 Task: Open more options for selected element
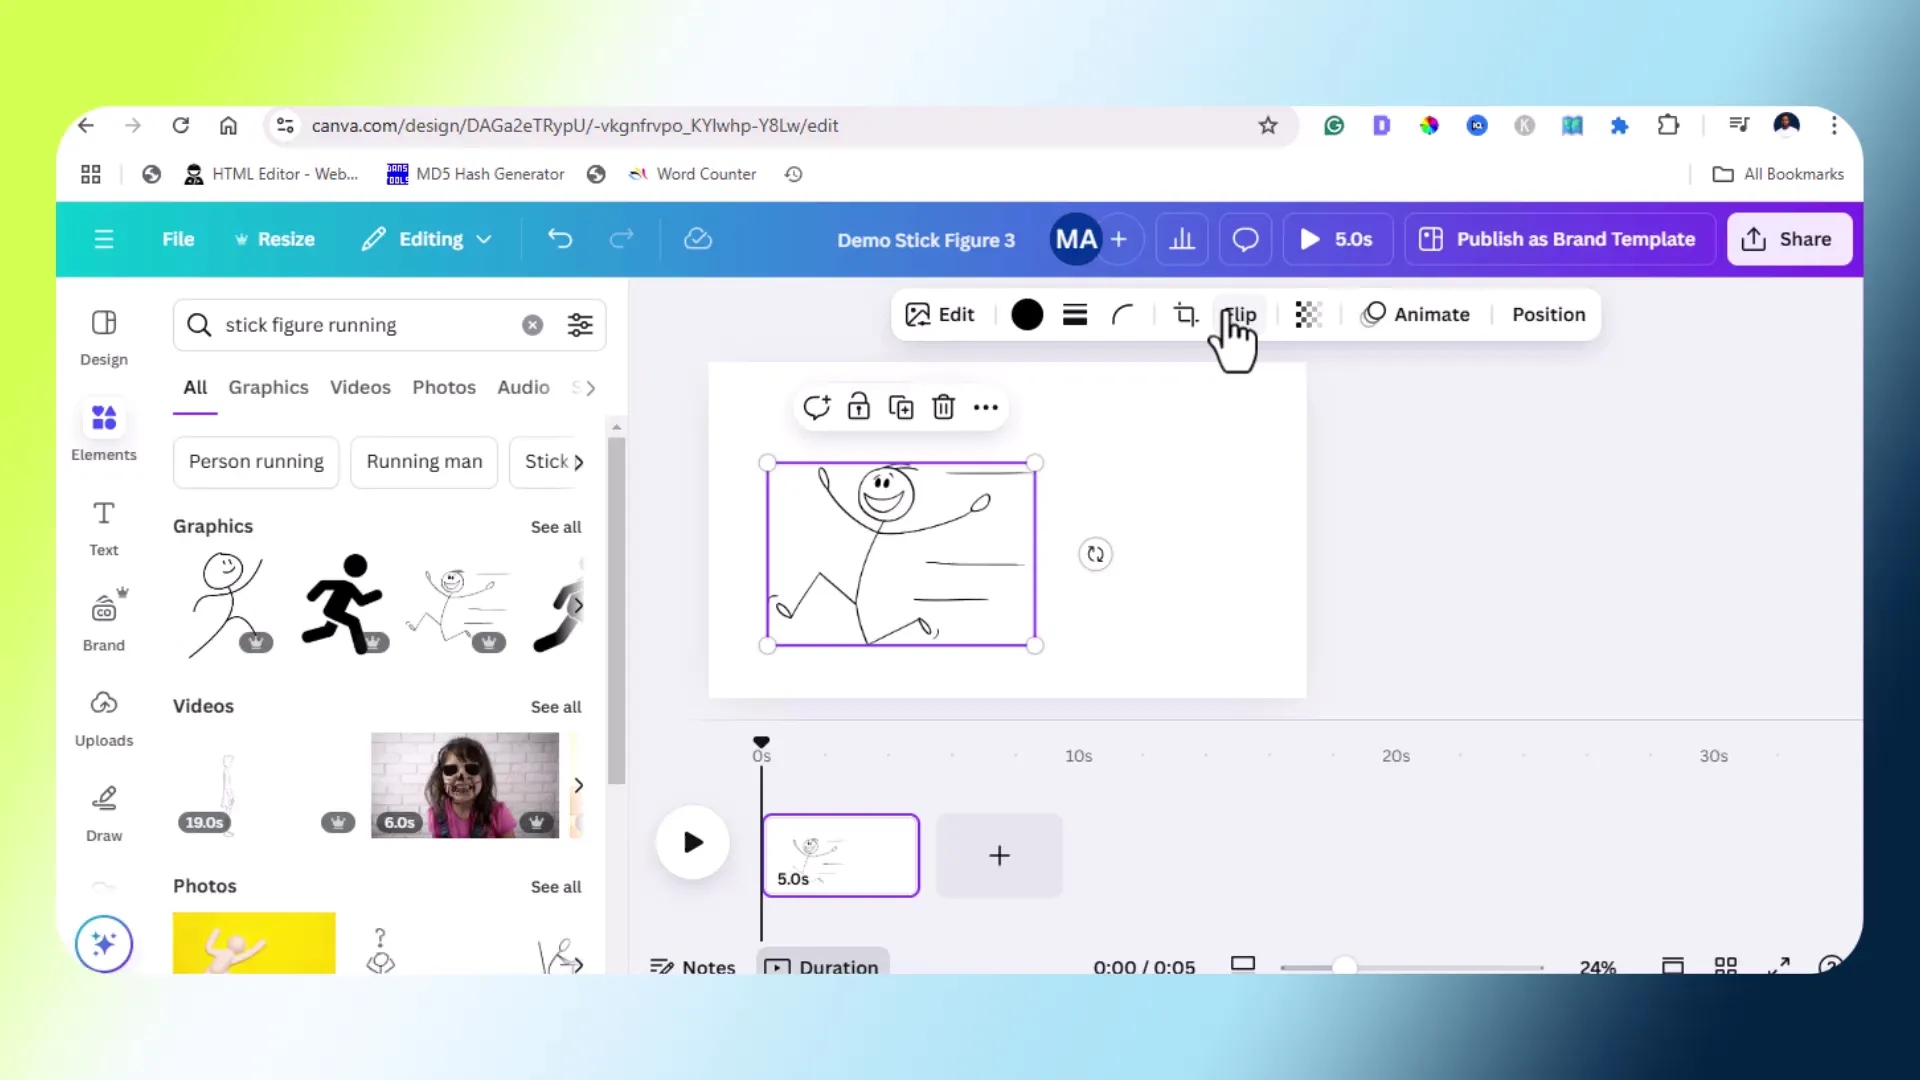986,407
